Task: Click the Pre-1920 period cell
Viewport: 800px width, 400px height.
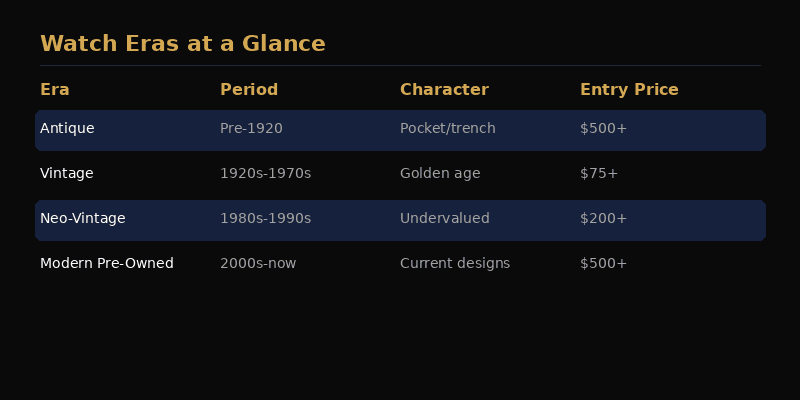Action: tap(251, 129)
